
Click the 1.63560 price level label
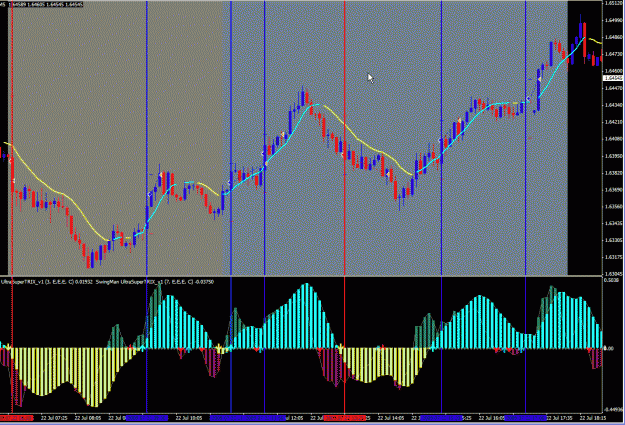point(614,207)
